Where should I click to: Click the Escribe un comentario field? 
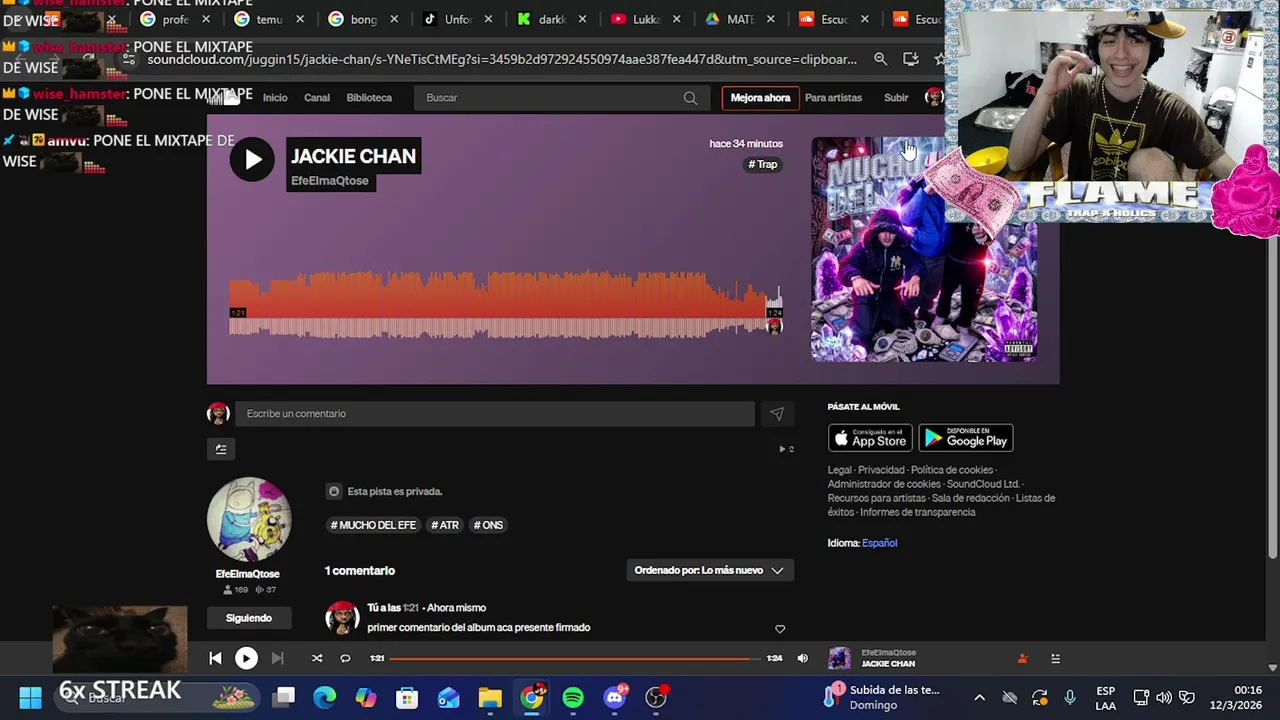[x=495, y=414]
